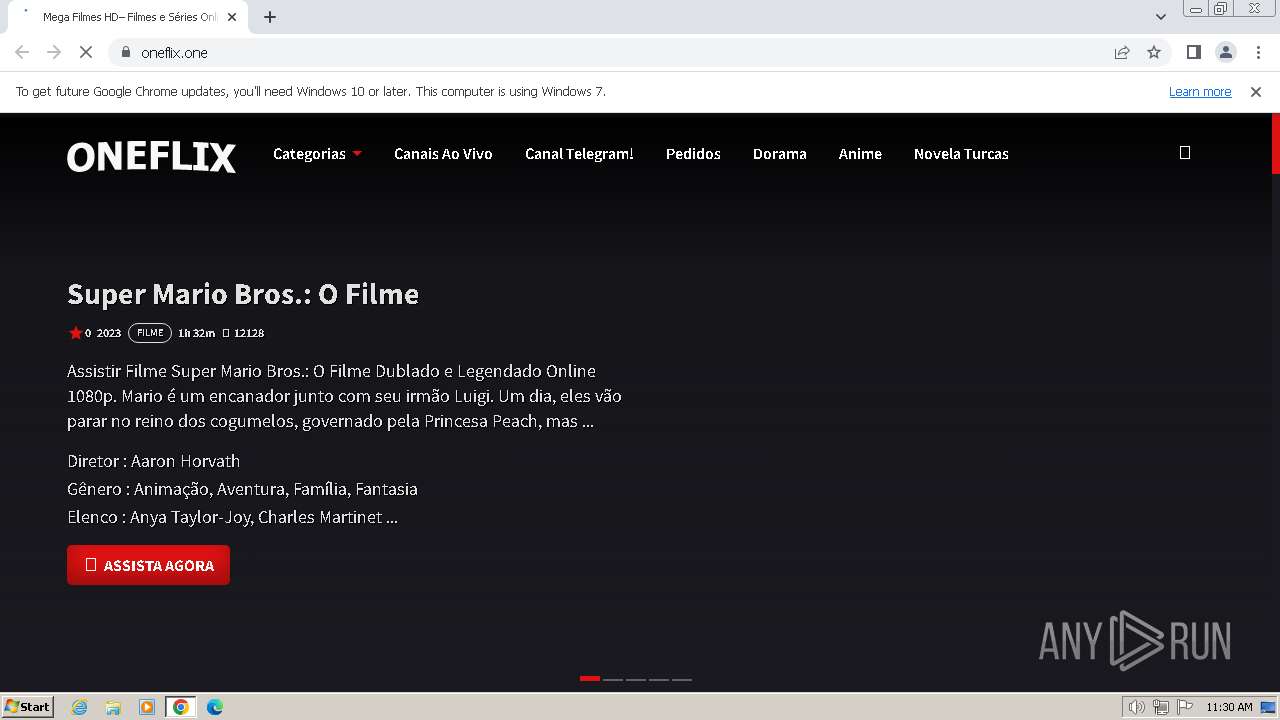1280x720 pixels.
Task: Open Microsoft Edge from taskbar
Action: point(215,707)
